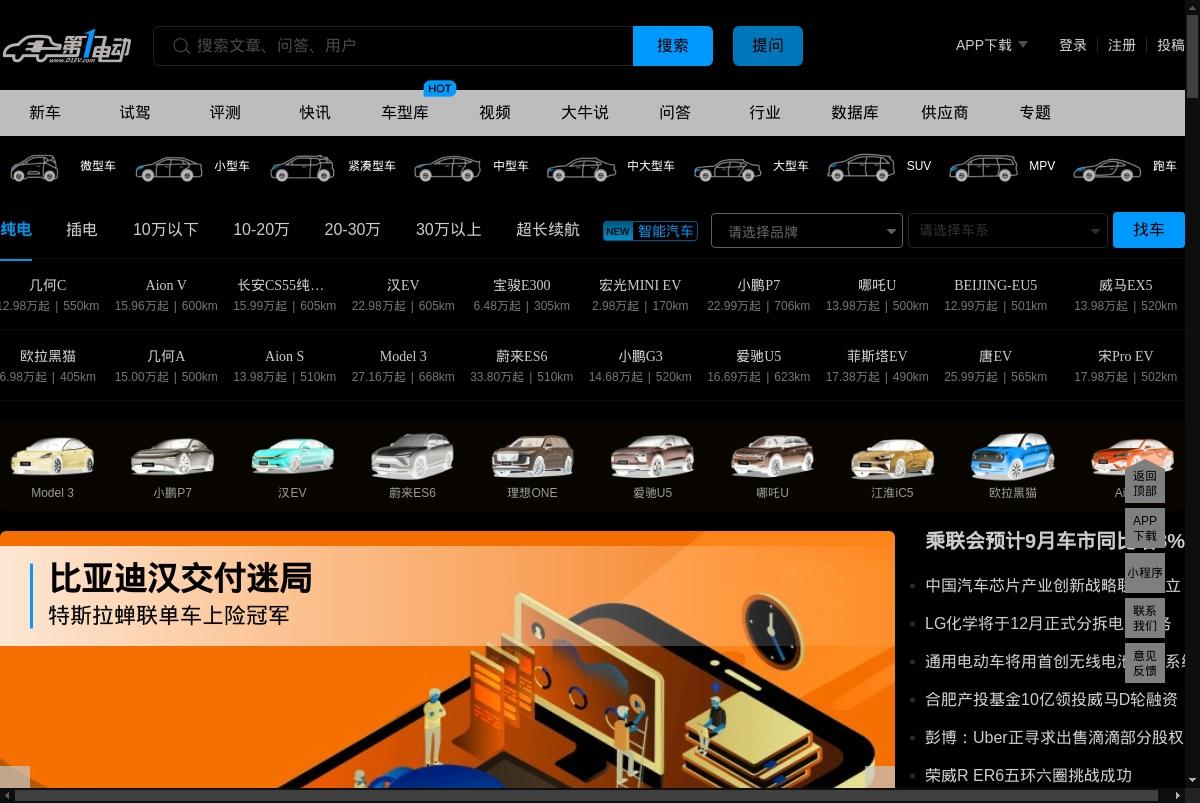
Task: Open the 数据库 menu item
Action: click(x=855, y=113)
